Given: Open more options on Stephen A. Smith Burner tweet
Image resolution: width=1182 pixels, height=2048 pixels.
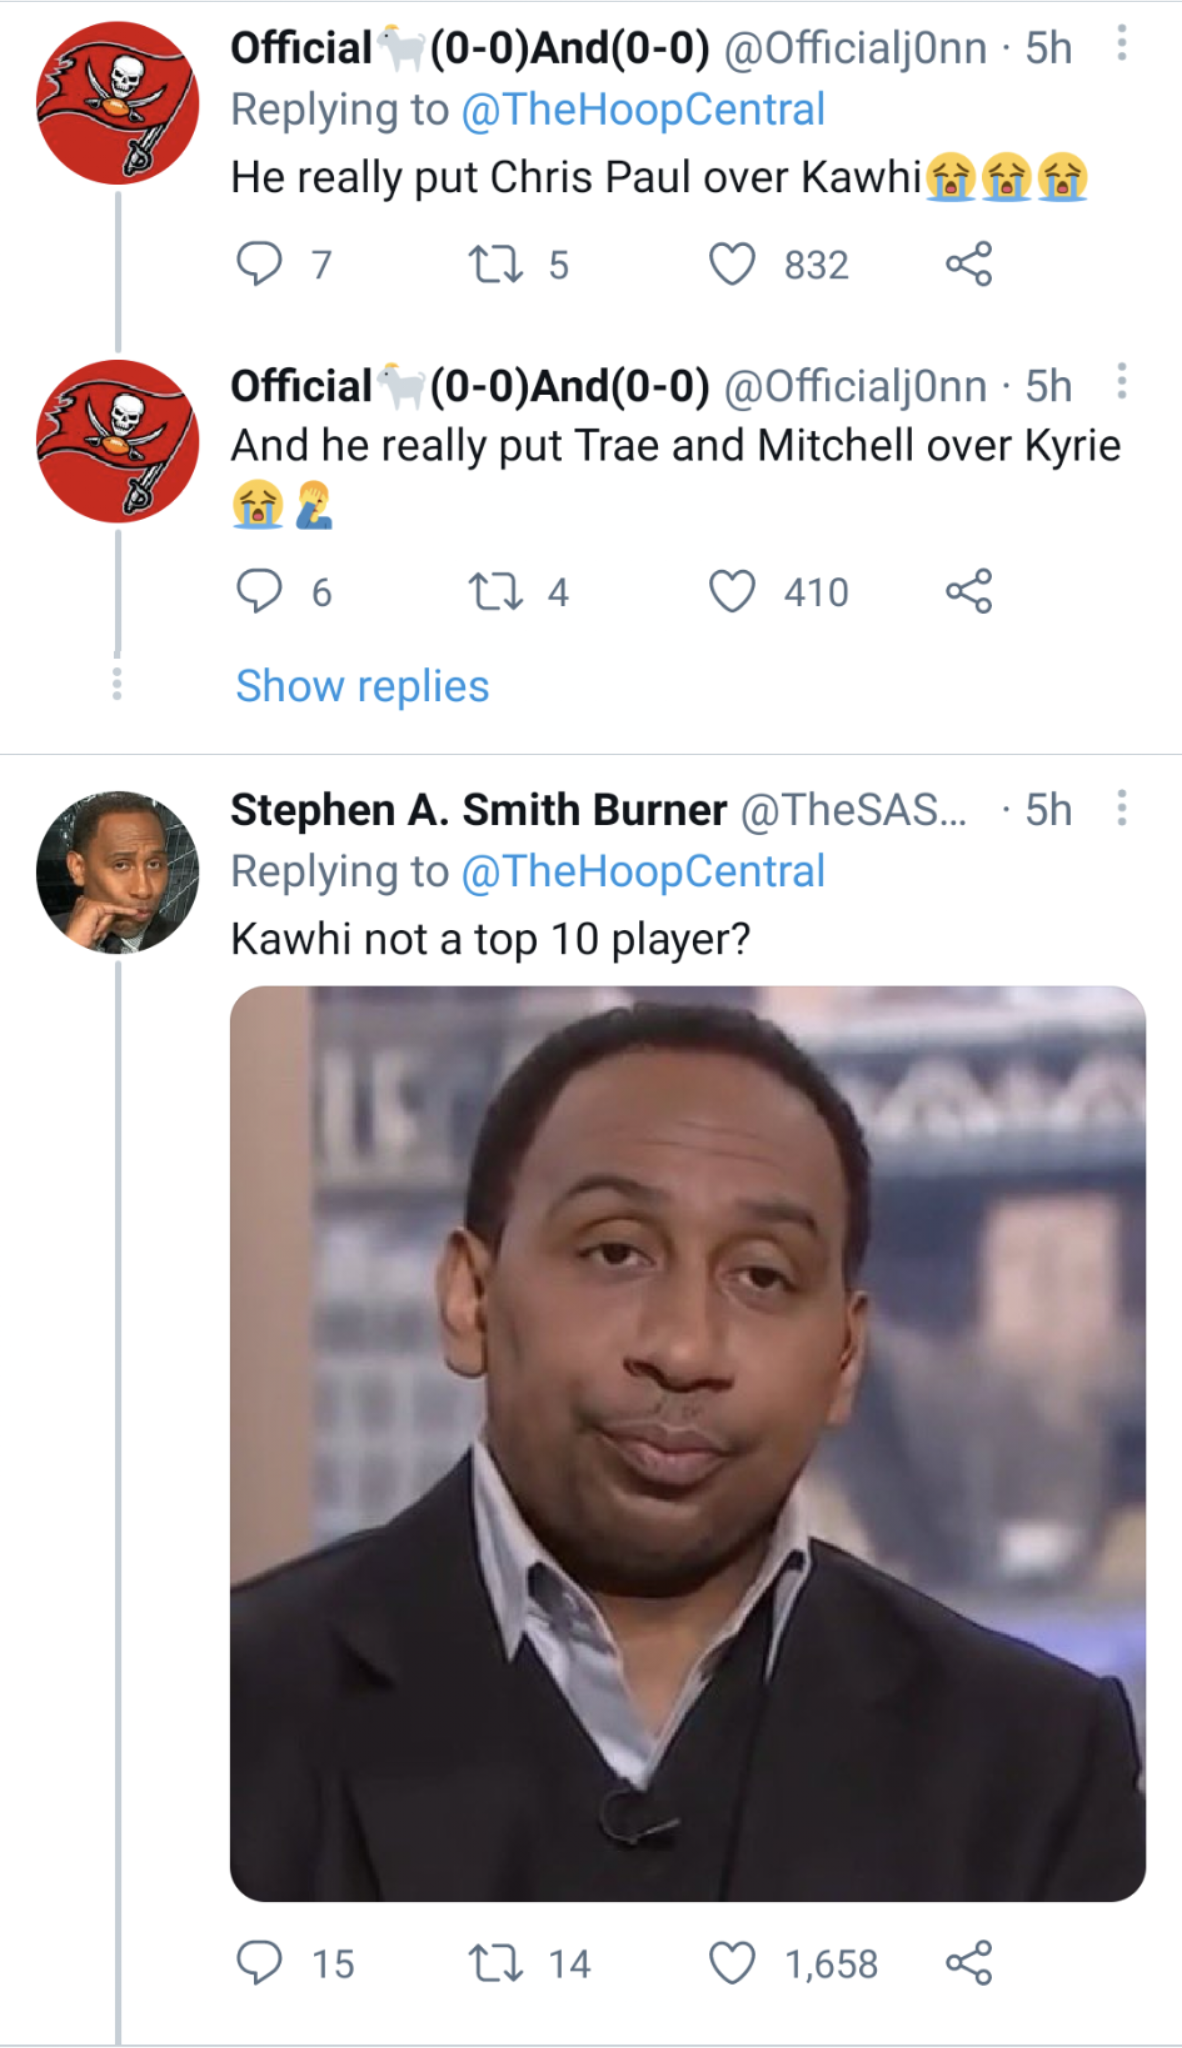Looking at the screenshot, I should pos(1122,808).
